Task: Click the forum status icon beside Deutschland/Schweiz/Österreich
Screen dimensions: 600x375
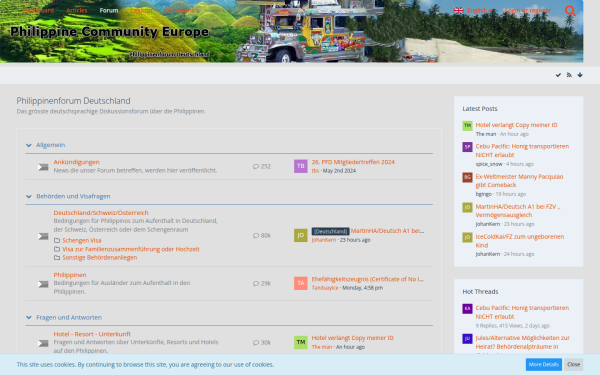Action: tap(43, 236)
